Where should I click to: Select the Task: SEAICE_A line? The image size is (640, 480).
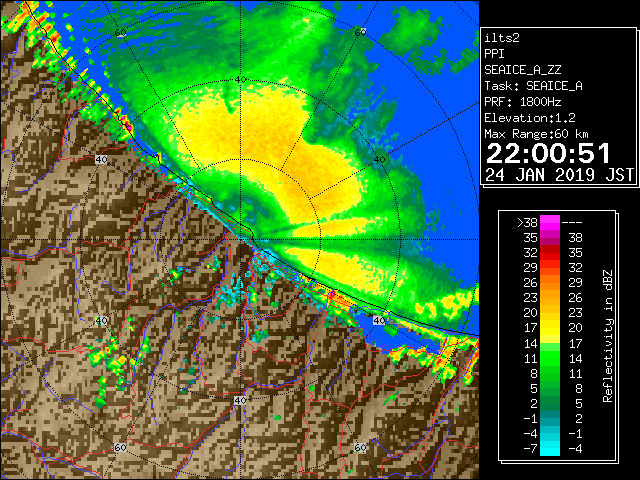(x=533, y=86)
